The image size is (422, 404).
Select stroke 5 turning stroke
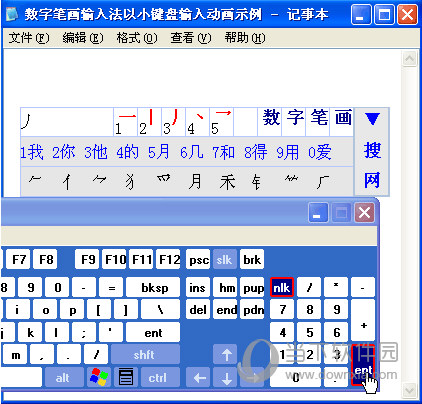point(222,122)
